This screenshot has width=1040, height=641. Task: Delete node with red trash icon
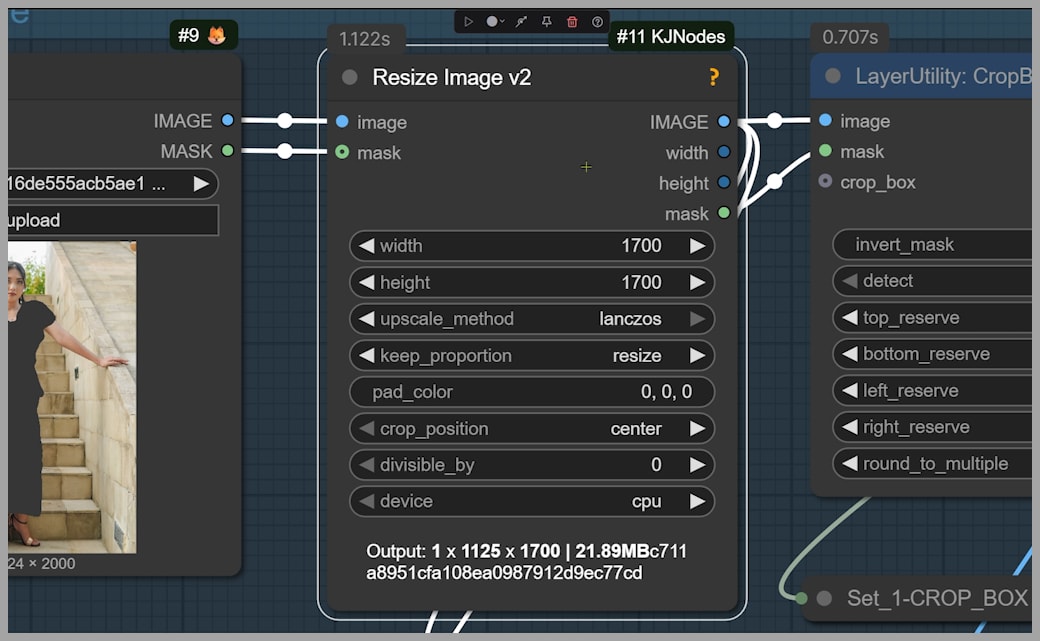tap(572, 21)
